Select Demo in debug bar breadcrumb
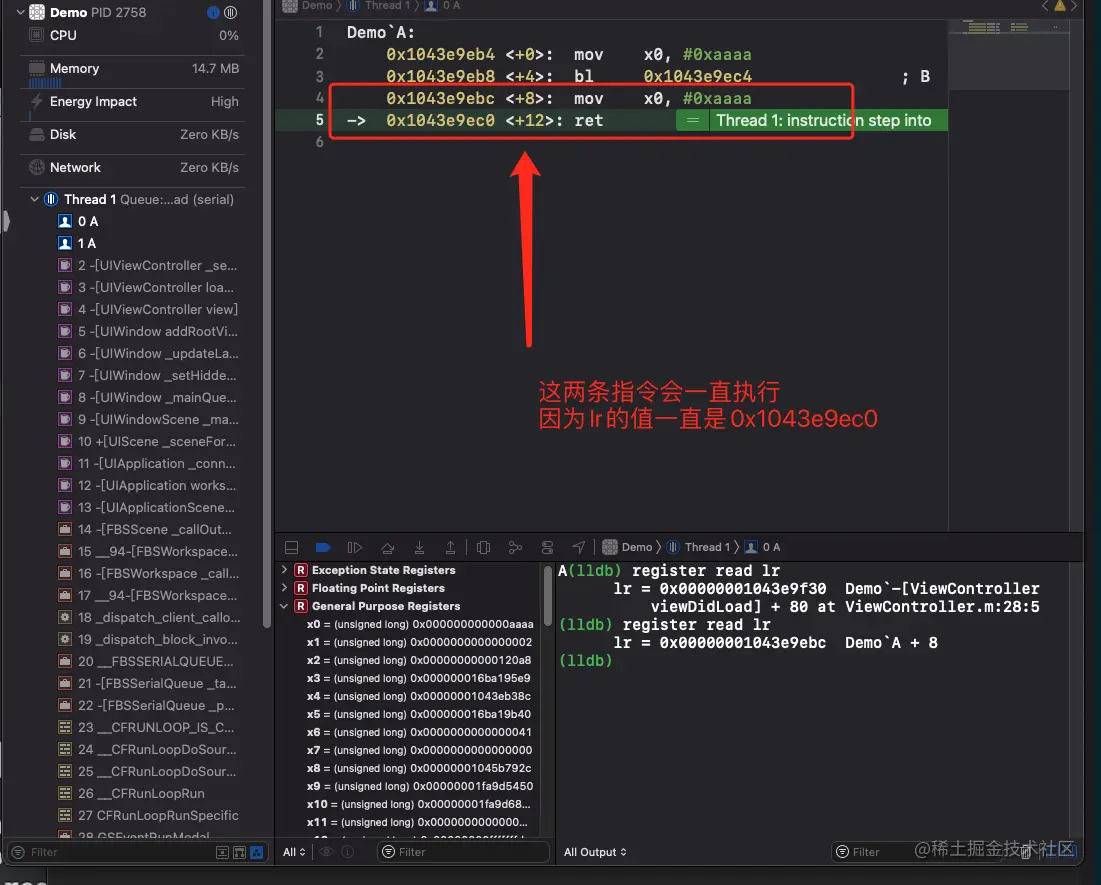The image size is (1101, 885). tap(628, 547)
